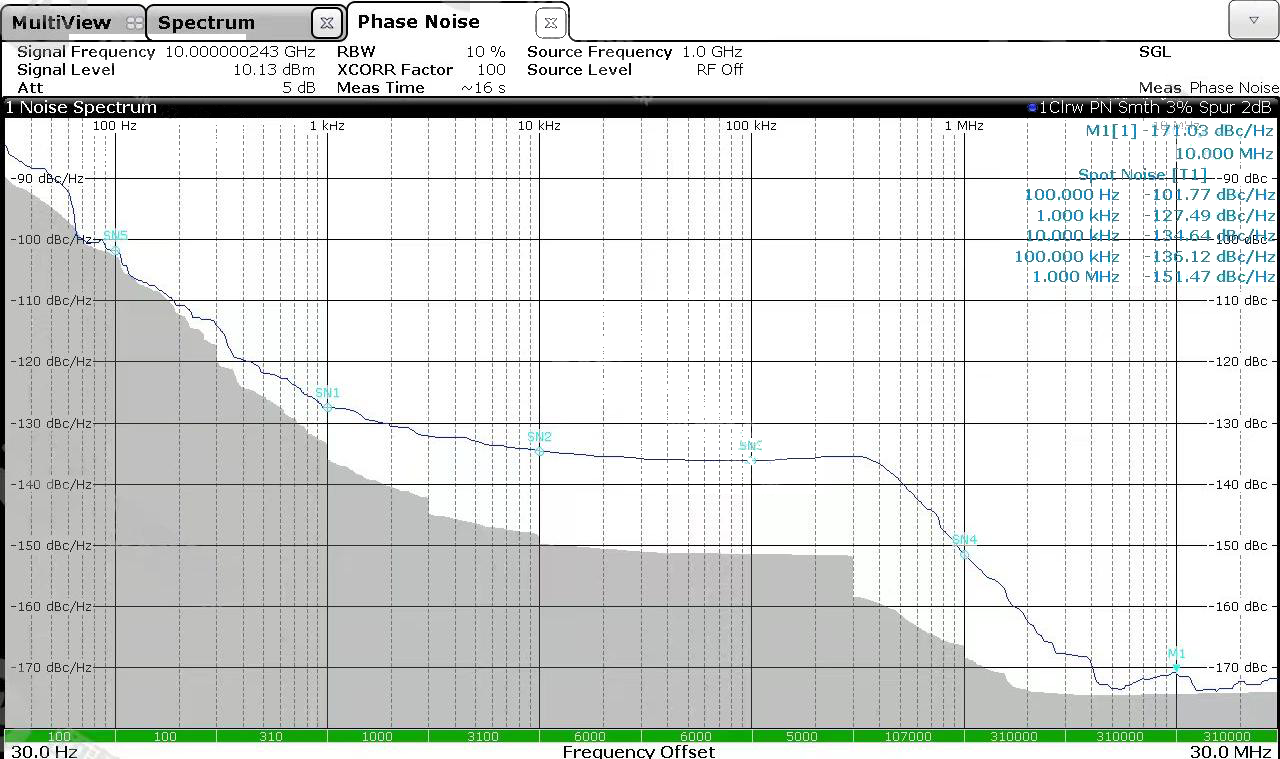Screen dimensions: 1280x759
Task: Click the 3100 segment in green progress bar
Action: click(483, 736)
